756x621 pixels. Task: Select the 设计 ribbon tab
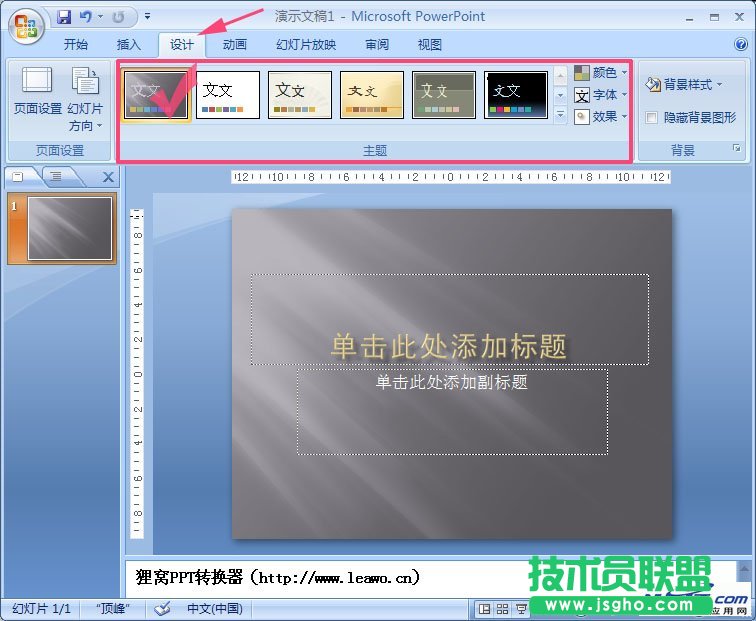(x=182, y=45)
